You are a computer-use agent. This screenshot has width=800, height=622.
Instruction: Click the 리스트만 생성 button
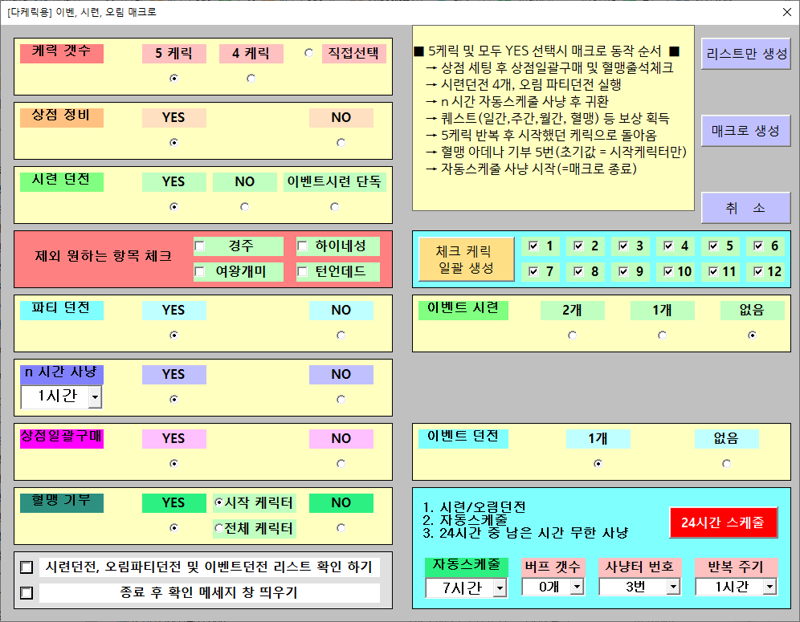pyautogui.click(x=745, y=54)
